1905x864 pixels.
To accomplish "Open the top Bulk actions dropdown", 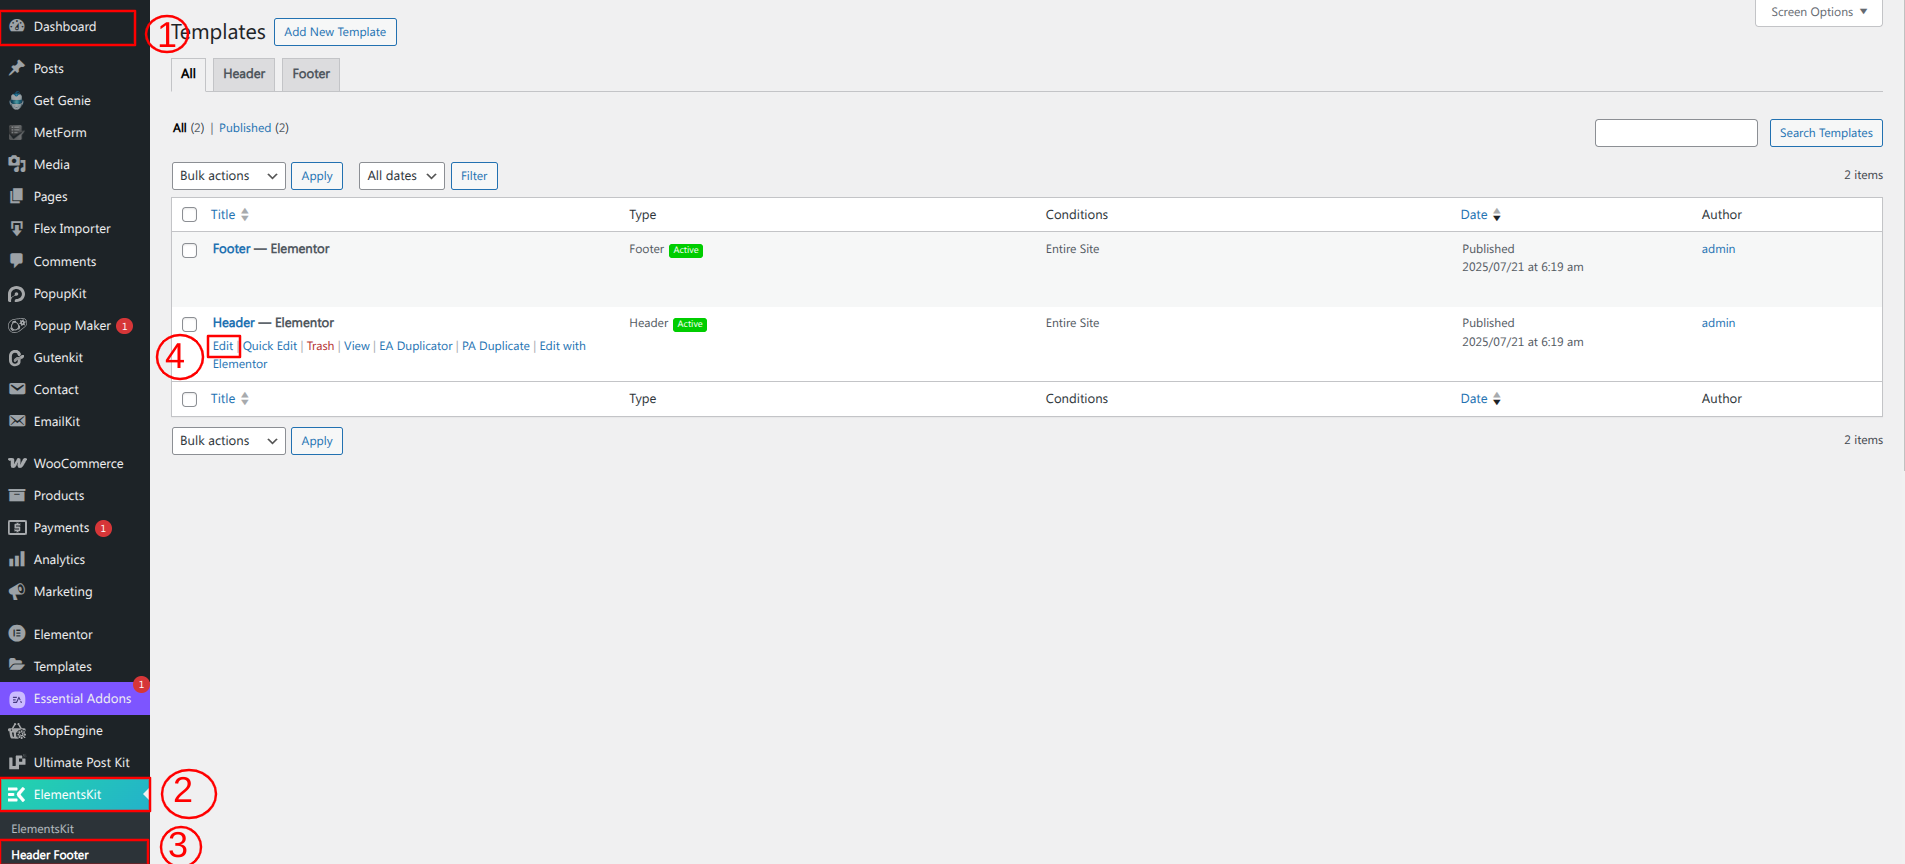I will click(x=229, y=176).
